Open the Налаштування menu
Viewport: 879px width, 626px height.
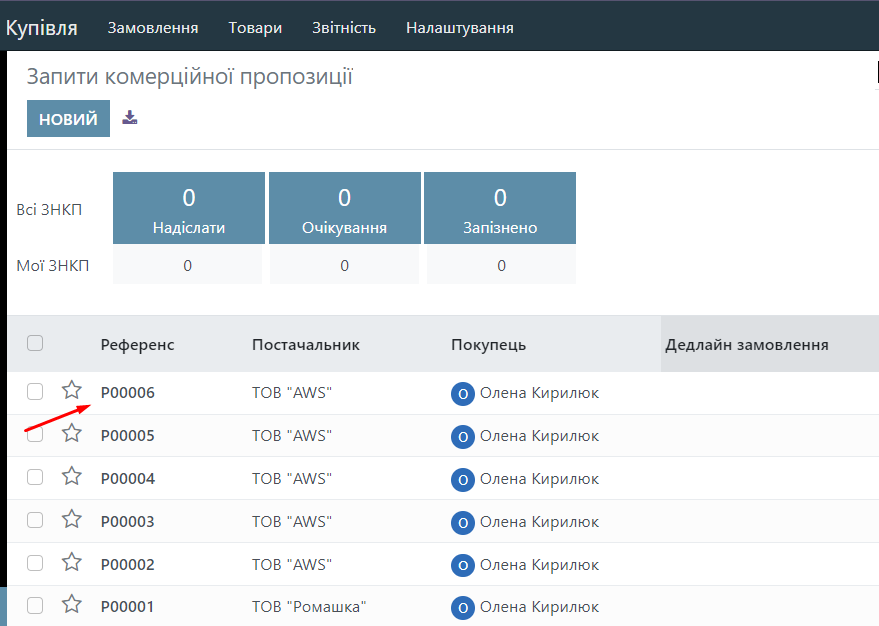click(x=459, y=28)
